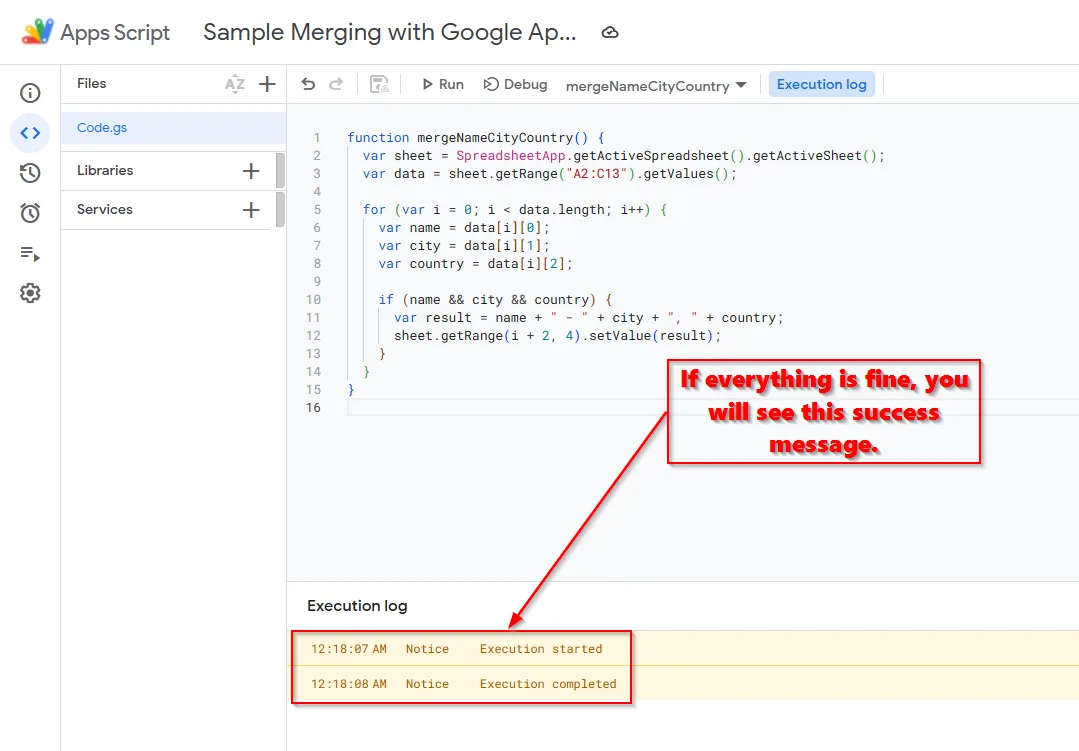The image size is (1079, 751).
Task: Click the var country = data[i][2] line
Action: pyautogui.click(x=476, y=263)
